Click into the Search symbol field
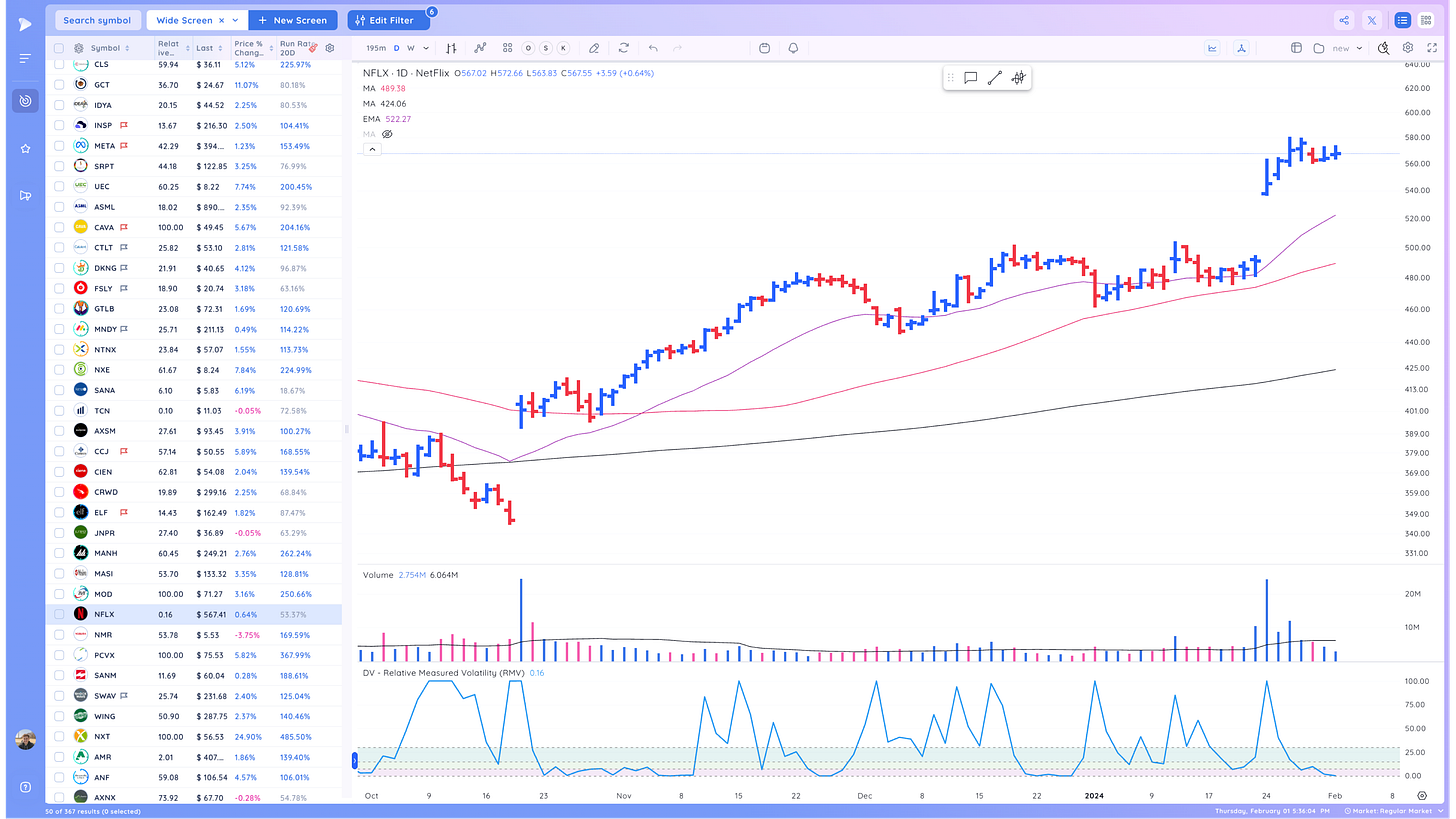The height and width of the screenshot is (819, 1456). coord(97,20)
